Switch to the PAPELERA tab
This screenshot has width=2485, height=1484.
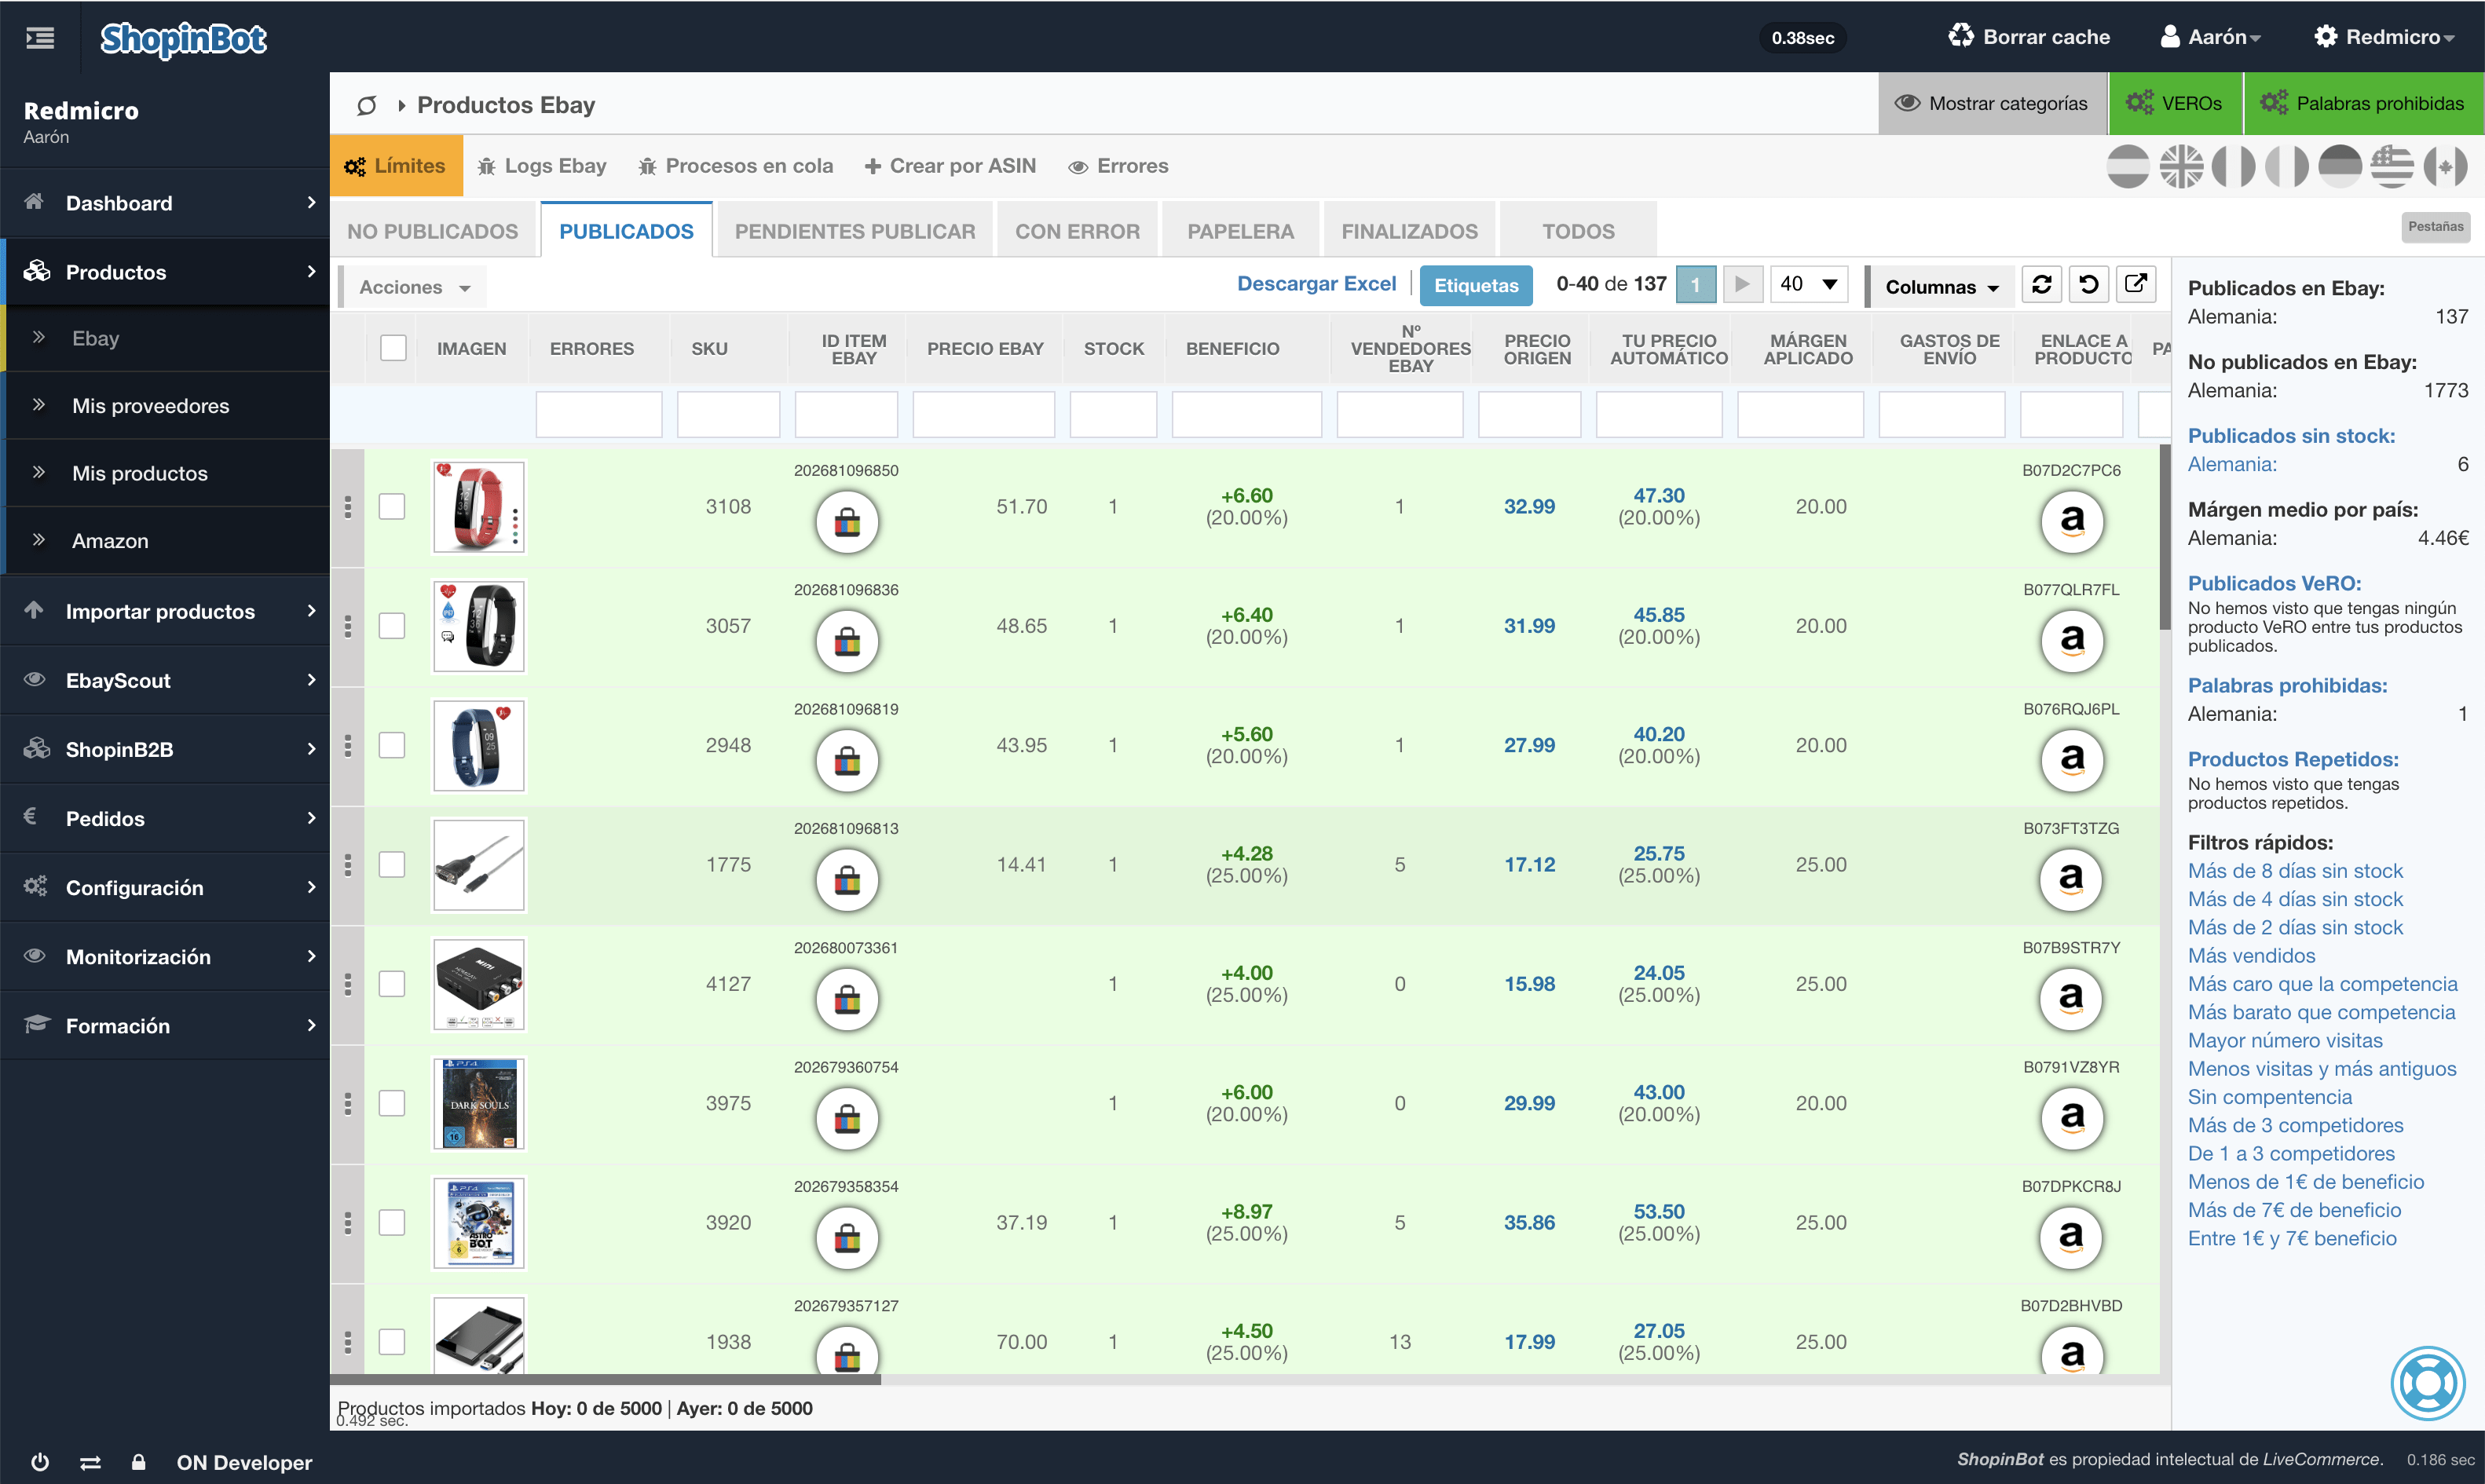pos(1240,231)
